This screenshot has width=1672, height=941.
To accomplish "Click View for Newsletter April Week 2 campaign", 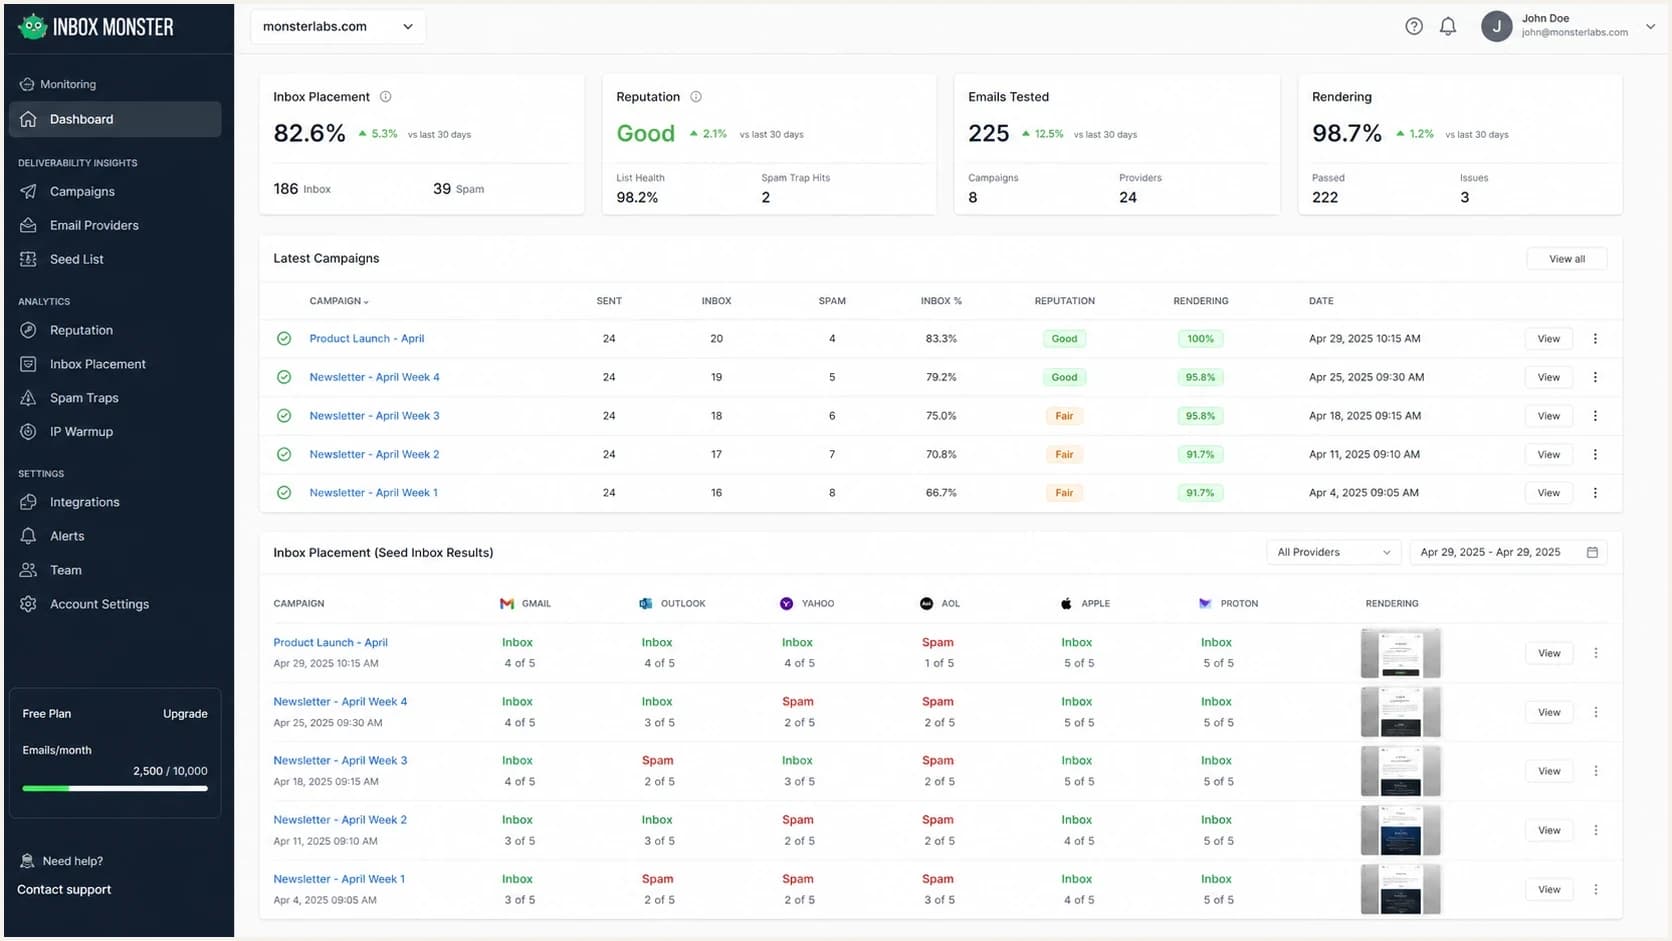I will coord(1548,454).
